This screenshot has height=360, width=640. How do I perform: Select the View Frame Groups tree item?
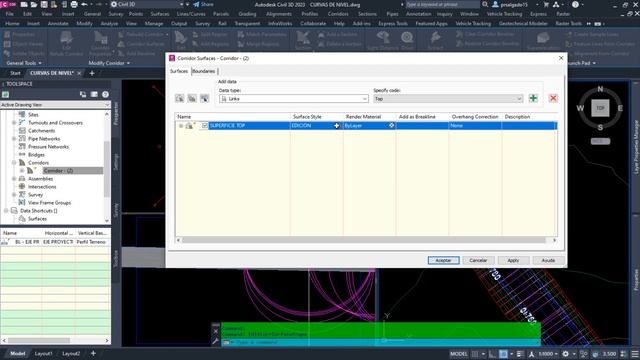point(49,203)
